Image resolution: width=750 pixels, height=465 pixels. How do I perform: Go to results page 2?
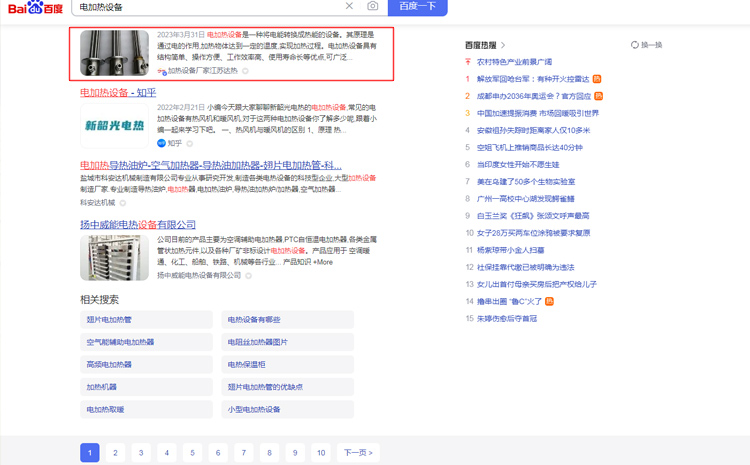click(115, 453)
